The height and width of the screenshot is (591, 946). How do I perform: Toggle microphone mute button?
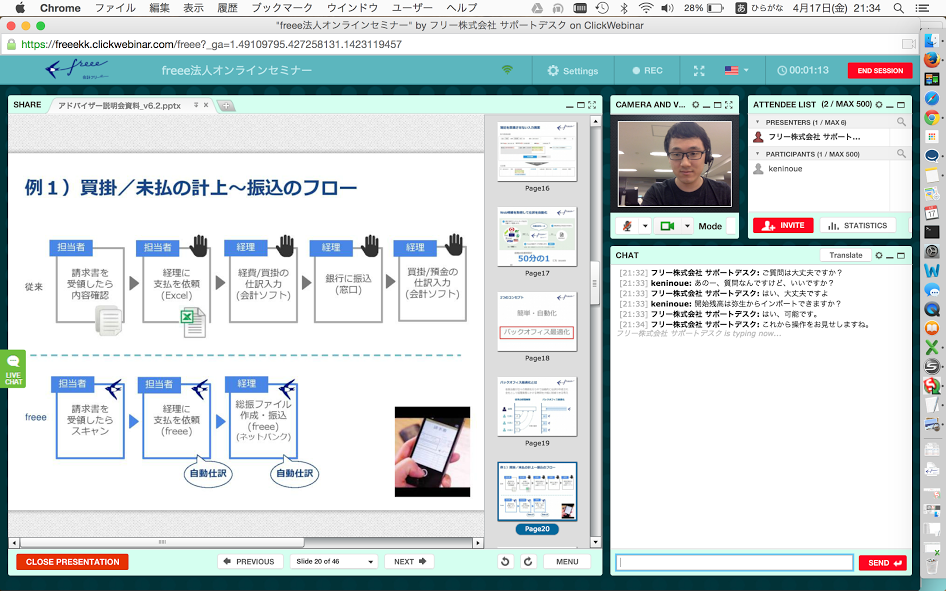click(627, 226)
